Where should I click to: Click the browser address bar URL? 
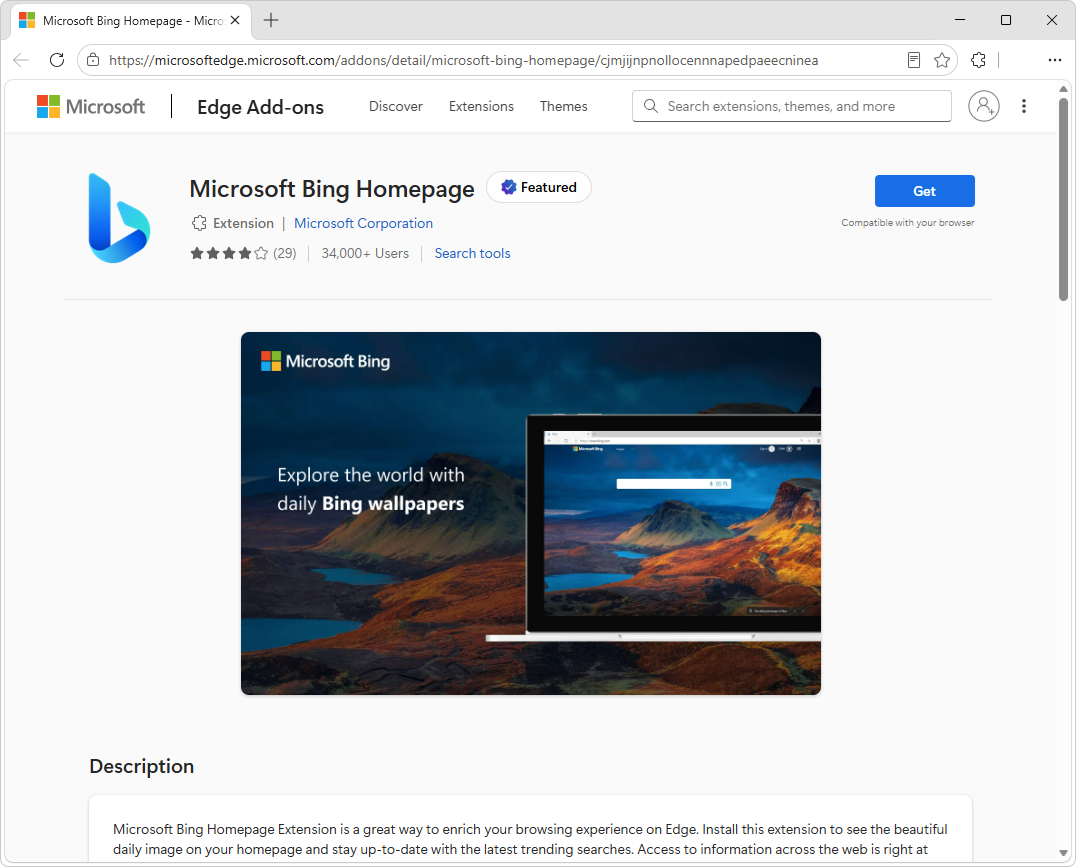click(463, 60)
